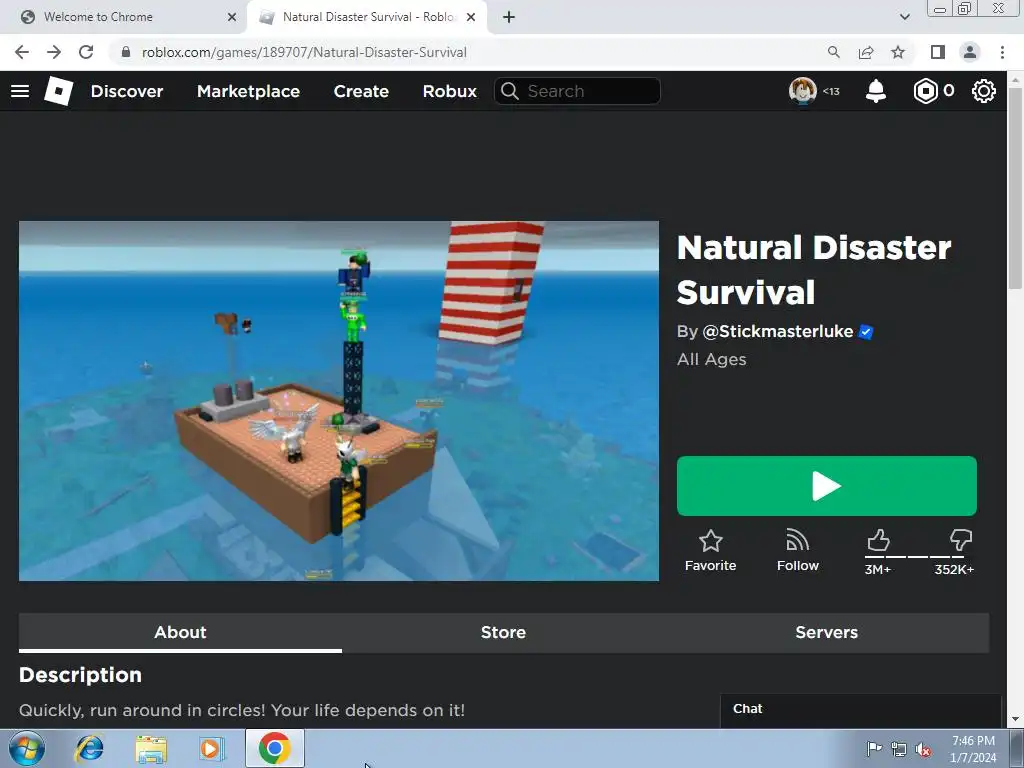
Task: Open Chrome side panel
Action: point(938,52)
